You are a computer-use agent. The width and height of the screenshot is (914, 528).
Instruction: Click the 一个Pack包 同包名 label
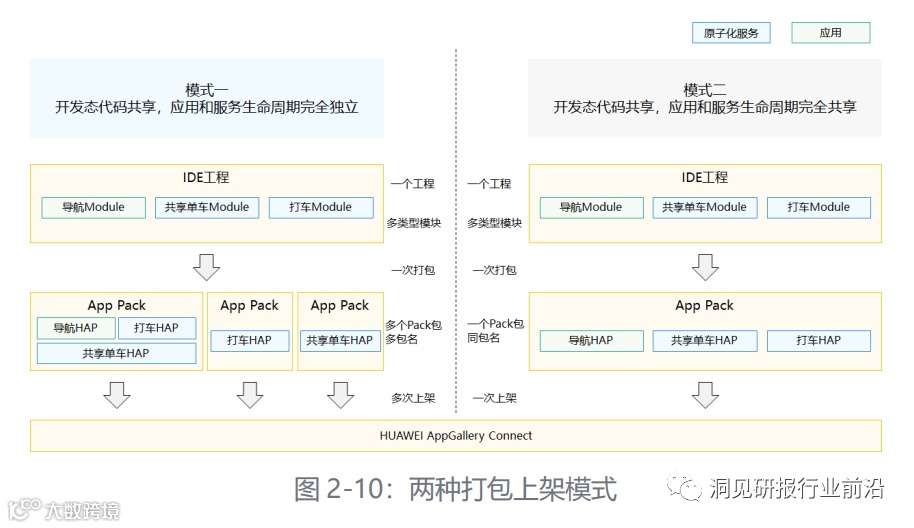(495, 331)
